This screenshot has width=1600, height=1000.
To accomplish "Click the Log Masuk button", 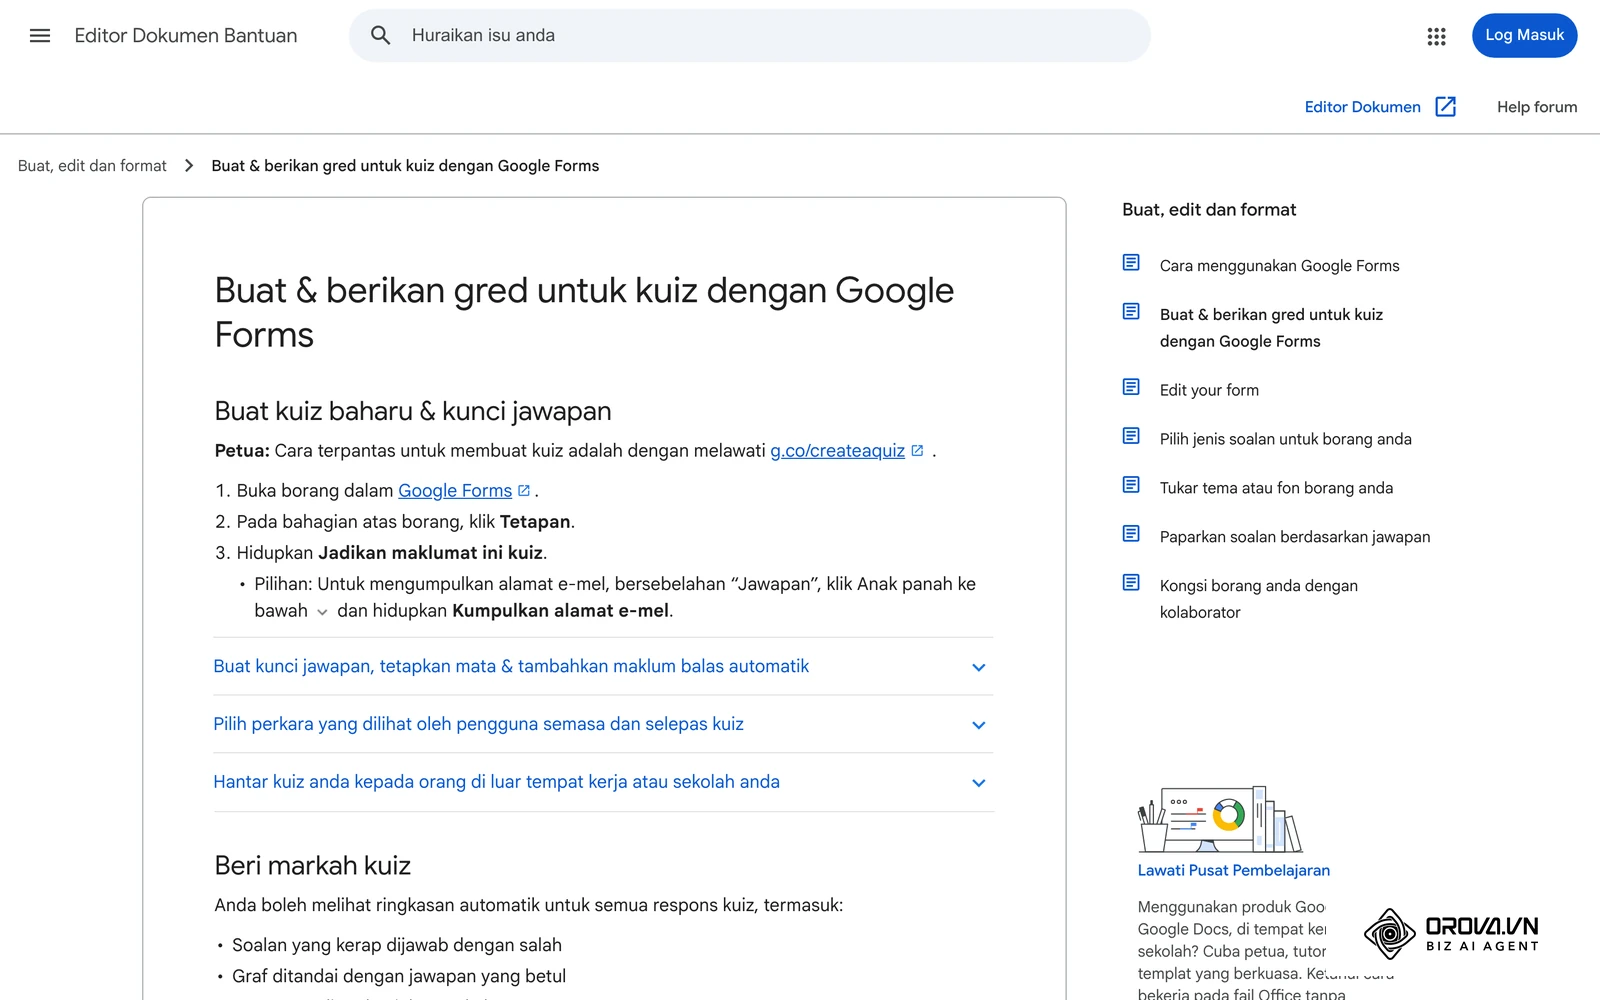I will (x=1524, y=35).
